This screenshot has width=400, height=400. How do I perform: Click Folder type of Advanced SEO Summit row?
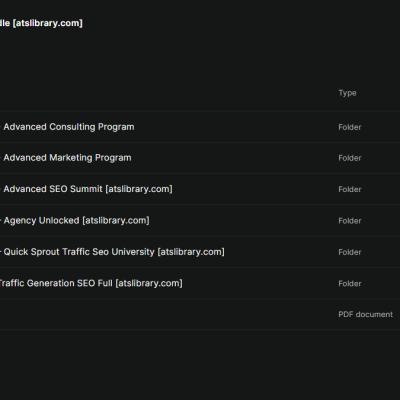[350, 189]
